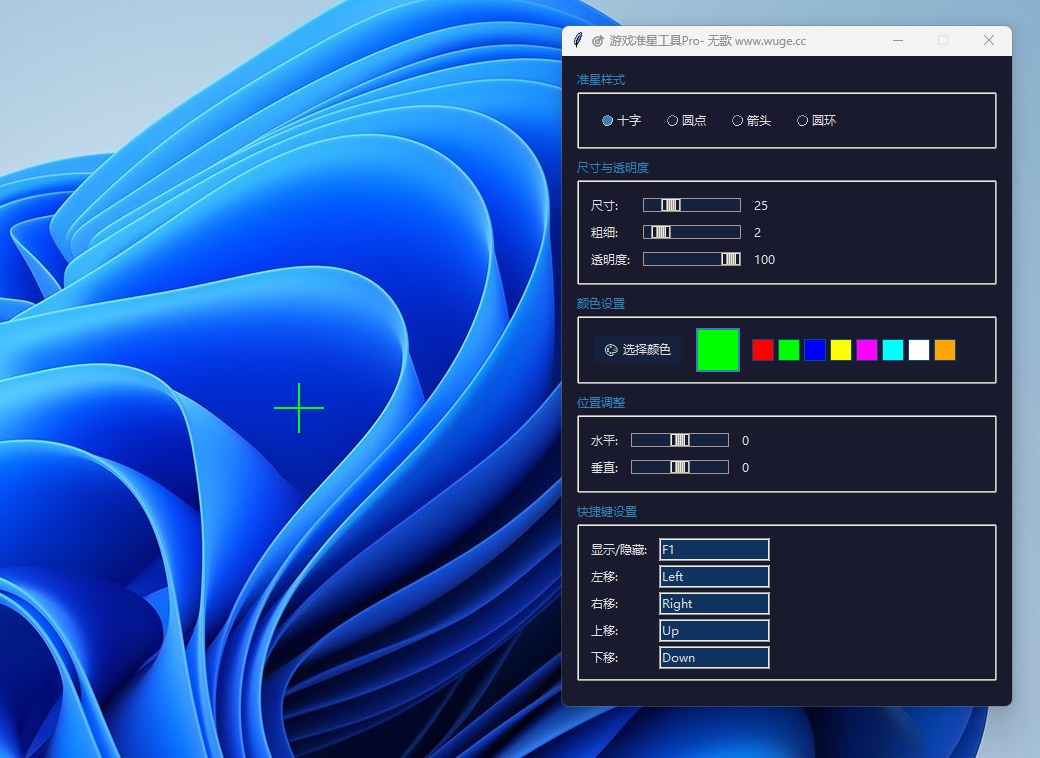Click the 尺寸 size slider handle
The image size is (1040, 758).
671,205
